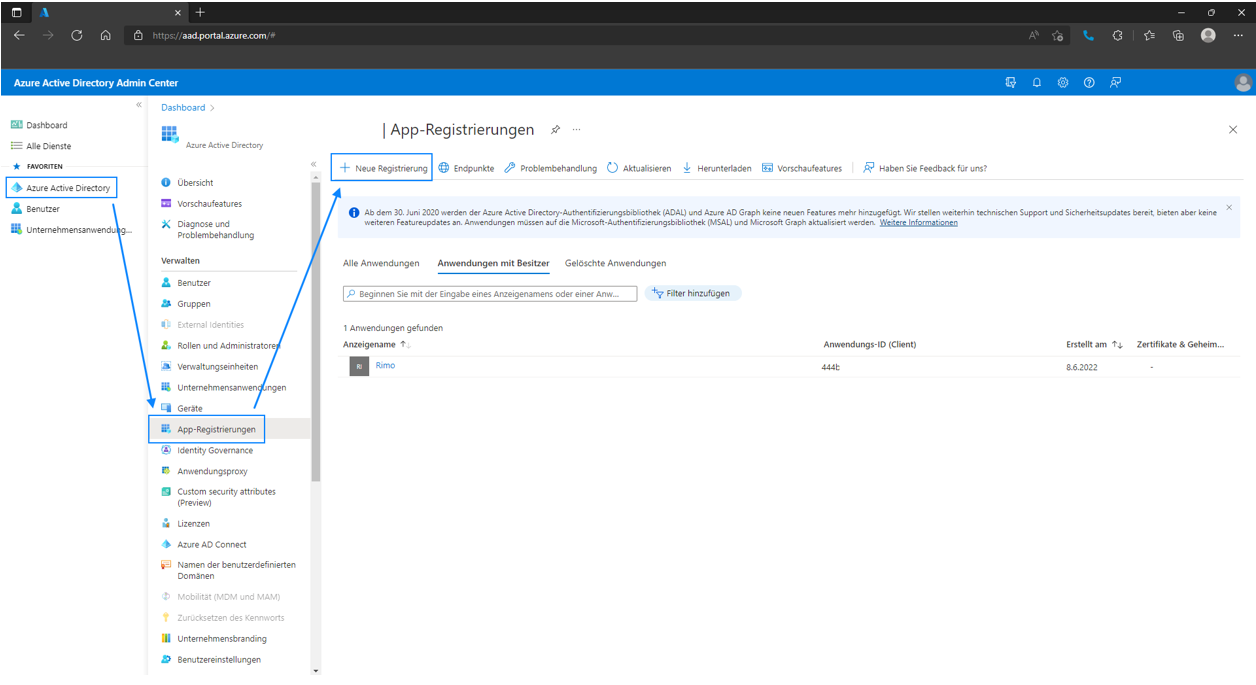Open feedback icon in portal header
The width and height of the screenshot is (1256, 685).
[x=1115, y=82]
